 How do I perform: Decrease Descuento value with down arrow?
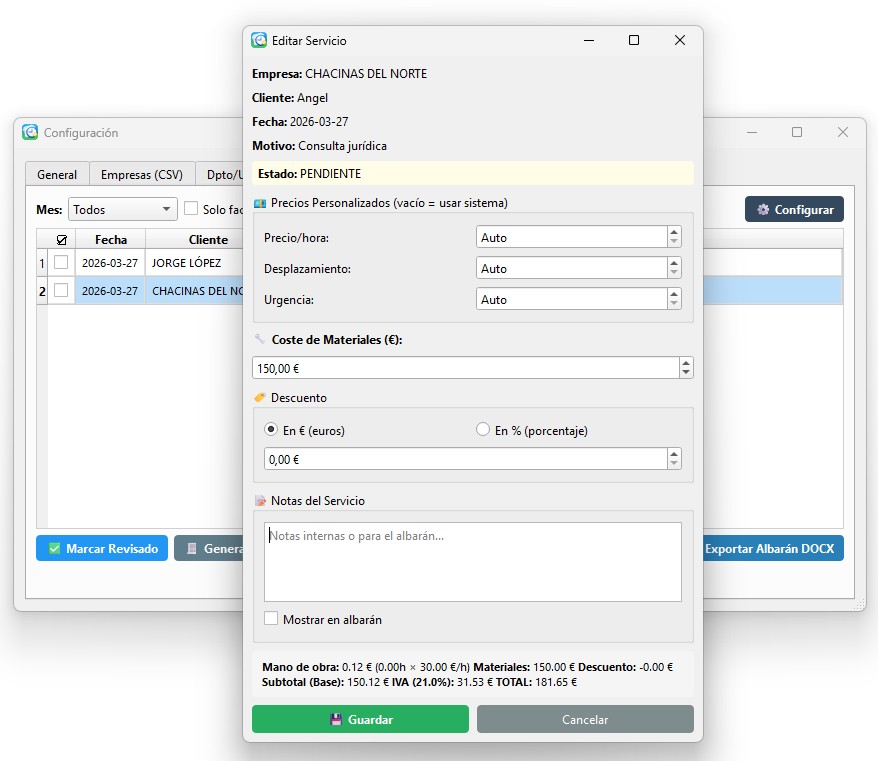point(674,464)
